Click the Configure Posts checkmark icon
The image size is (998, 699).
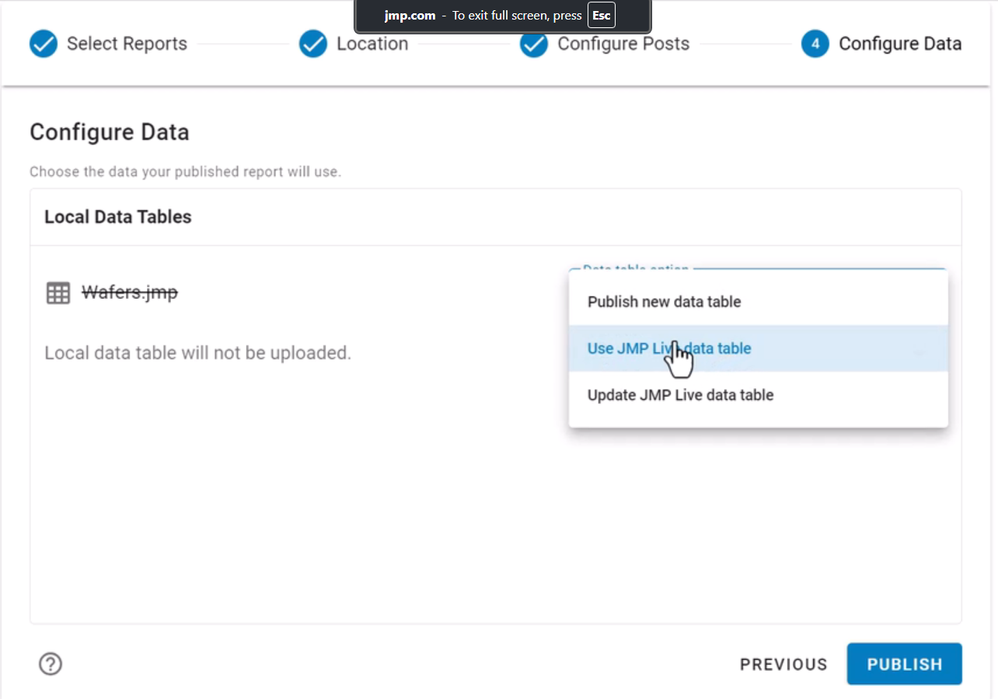pos(534,44)
